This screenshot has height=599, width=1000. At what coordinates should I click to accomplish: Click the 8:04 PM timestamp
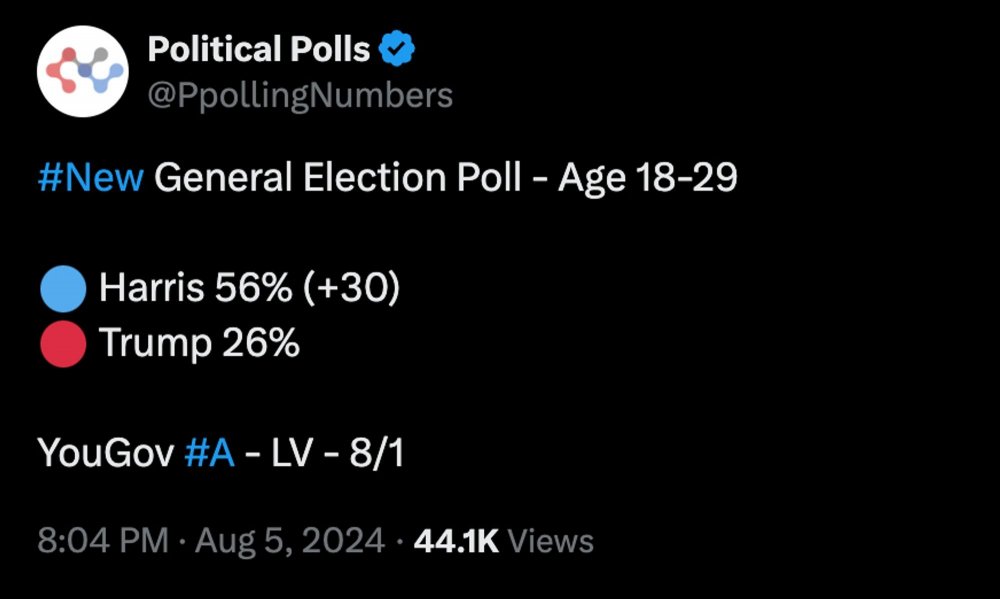[103, 541]
